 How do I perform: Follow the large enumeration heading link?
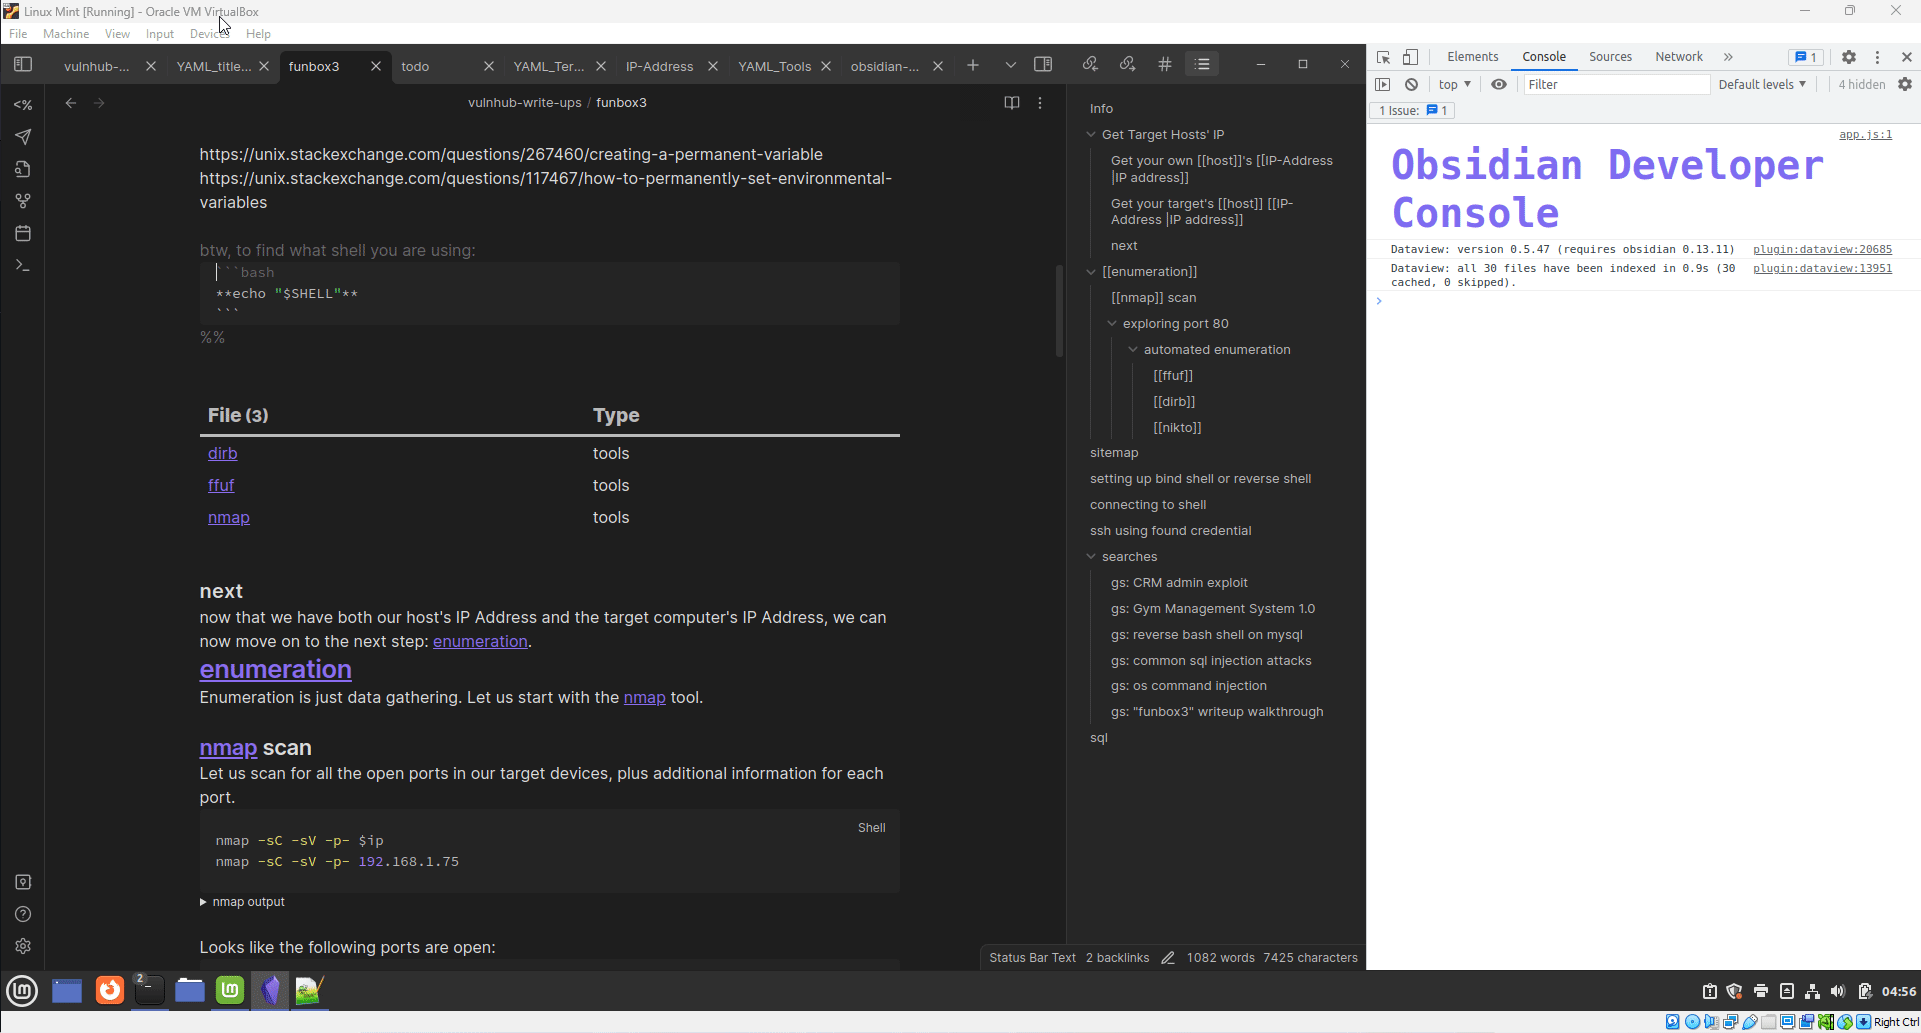(276, 669)
